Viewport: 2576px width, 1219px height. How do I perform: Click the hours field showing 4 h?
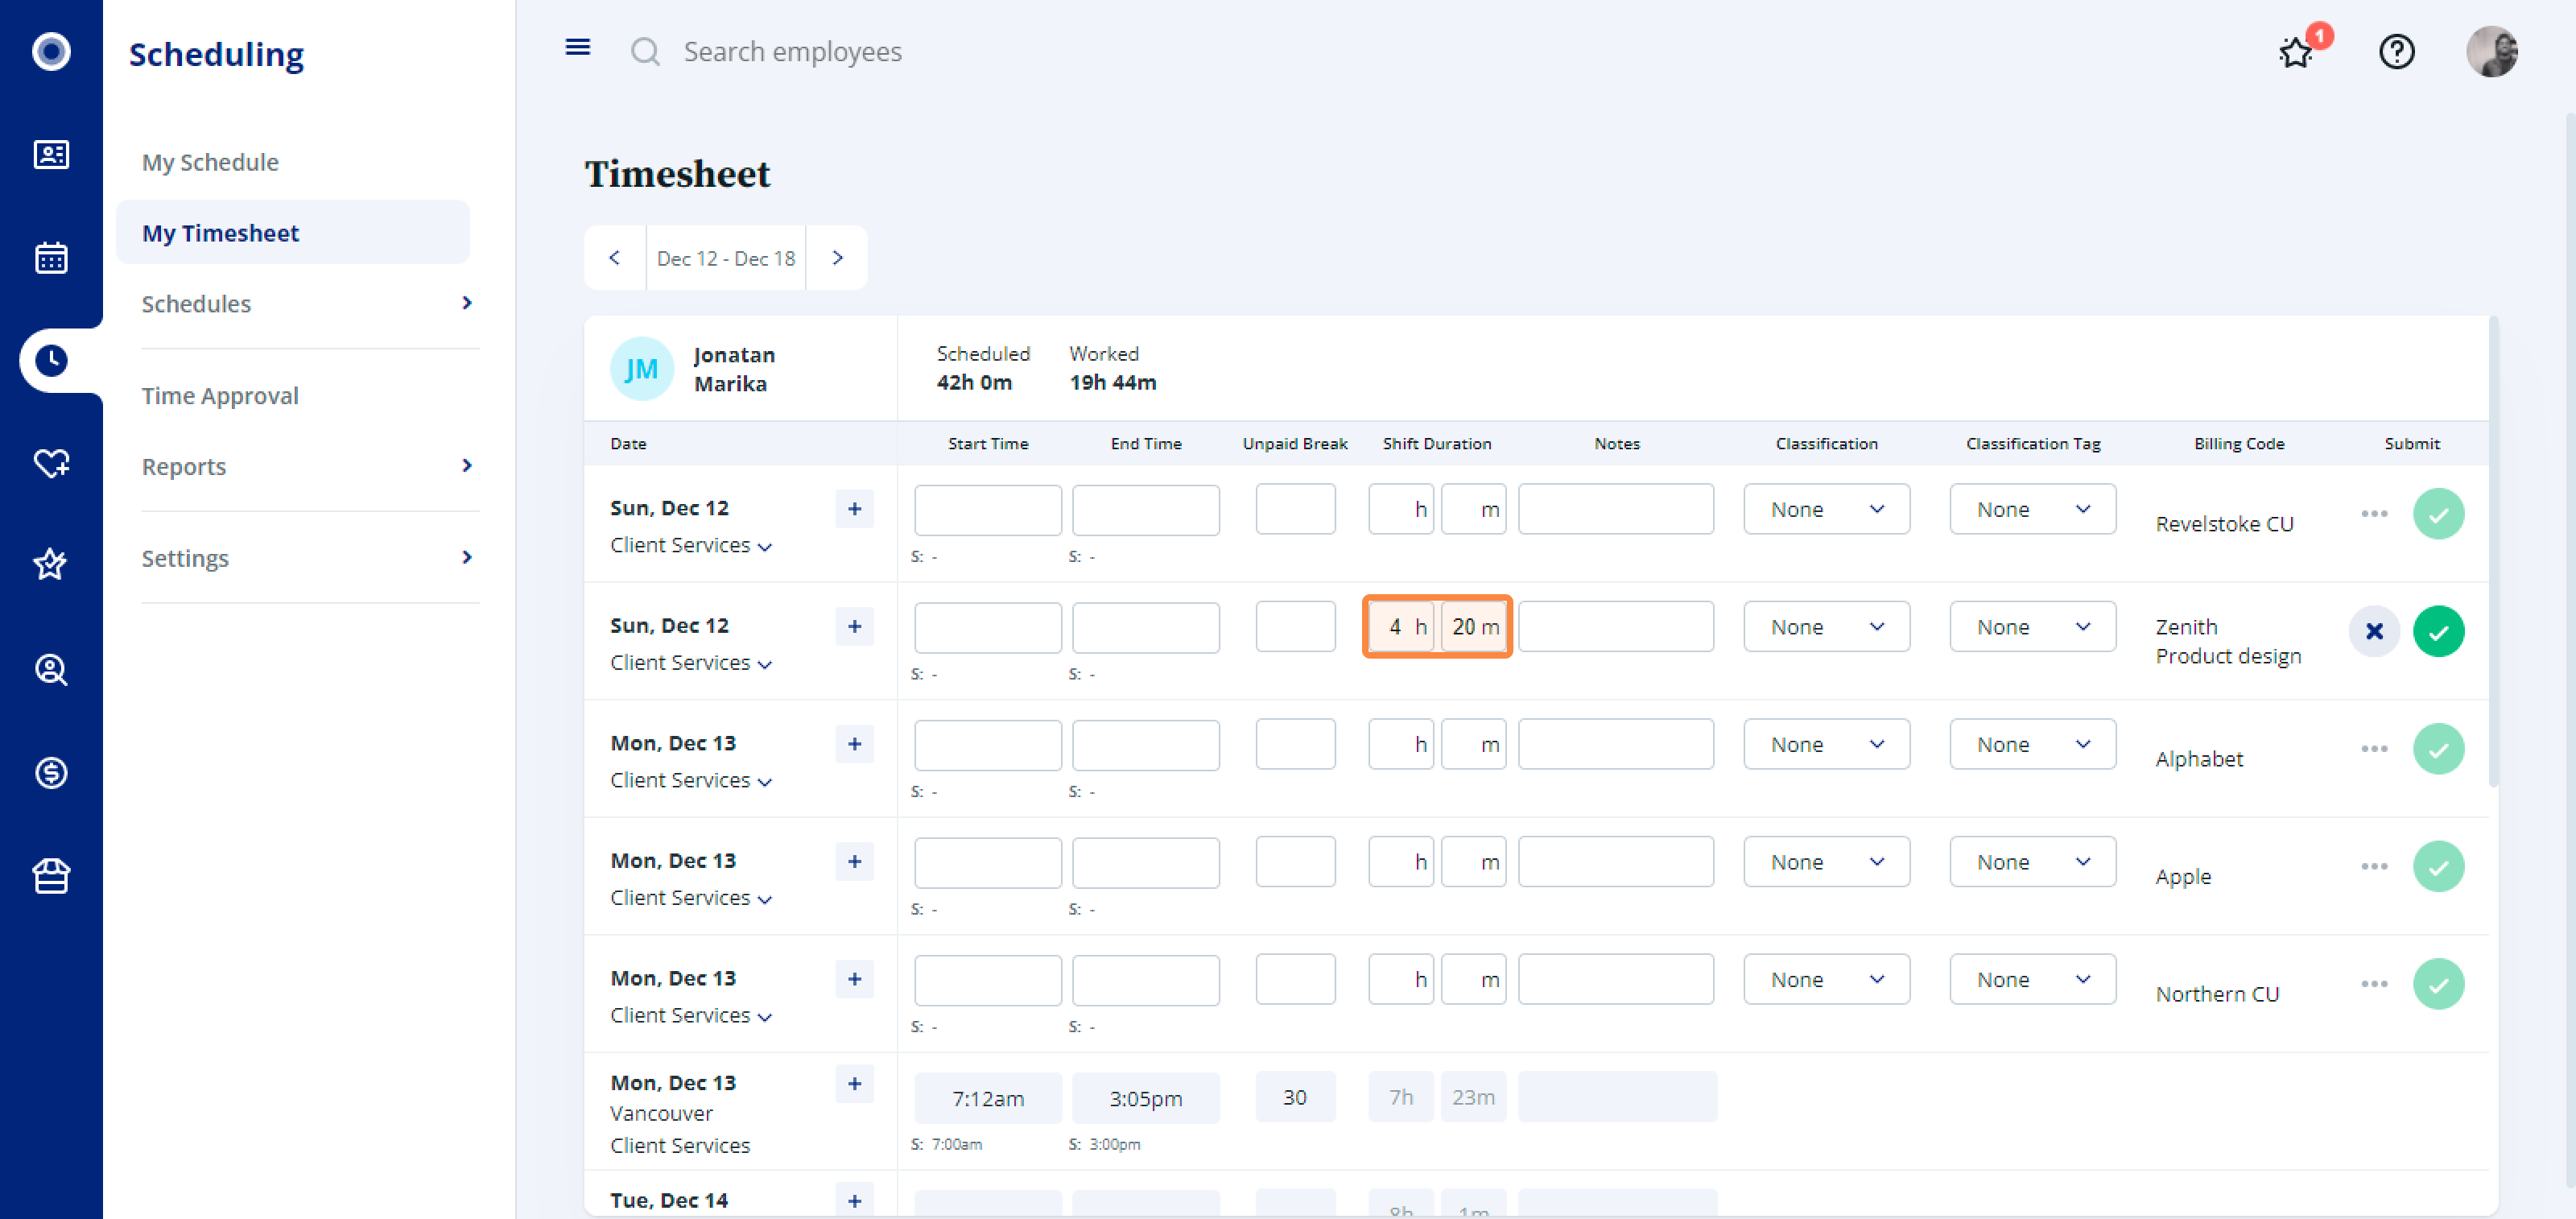pyautogui.click(x=1401, y=627)
